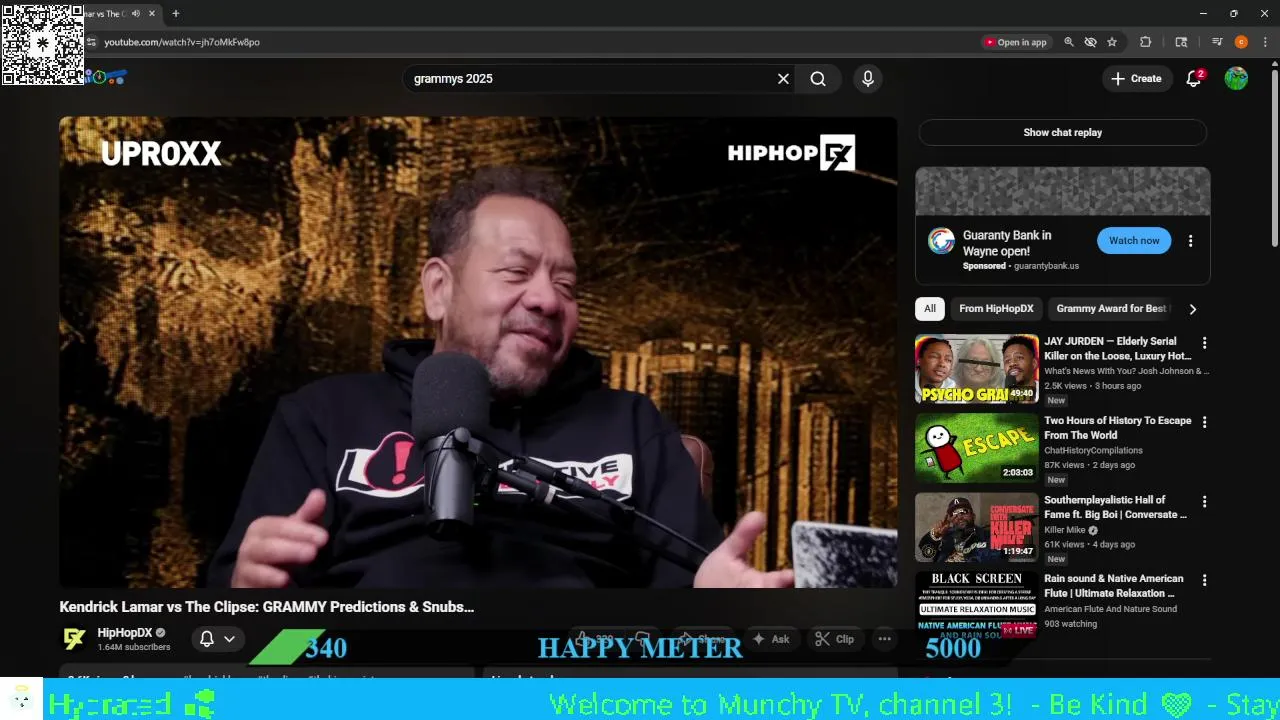Open Two Hours of History thumbnail
1280x720 pixels.
[977, 448]
